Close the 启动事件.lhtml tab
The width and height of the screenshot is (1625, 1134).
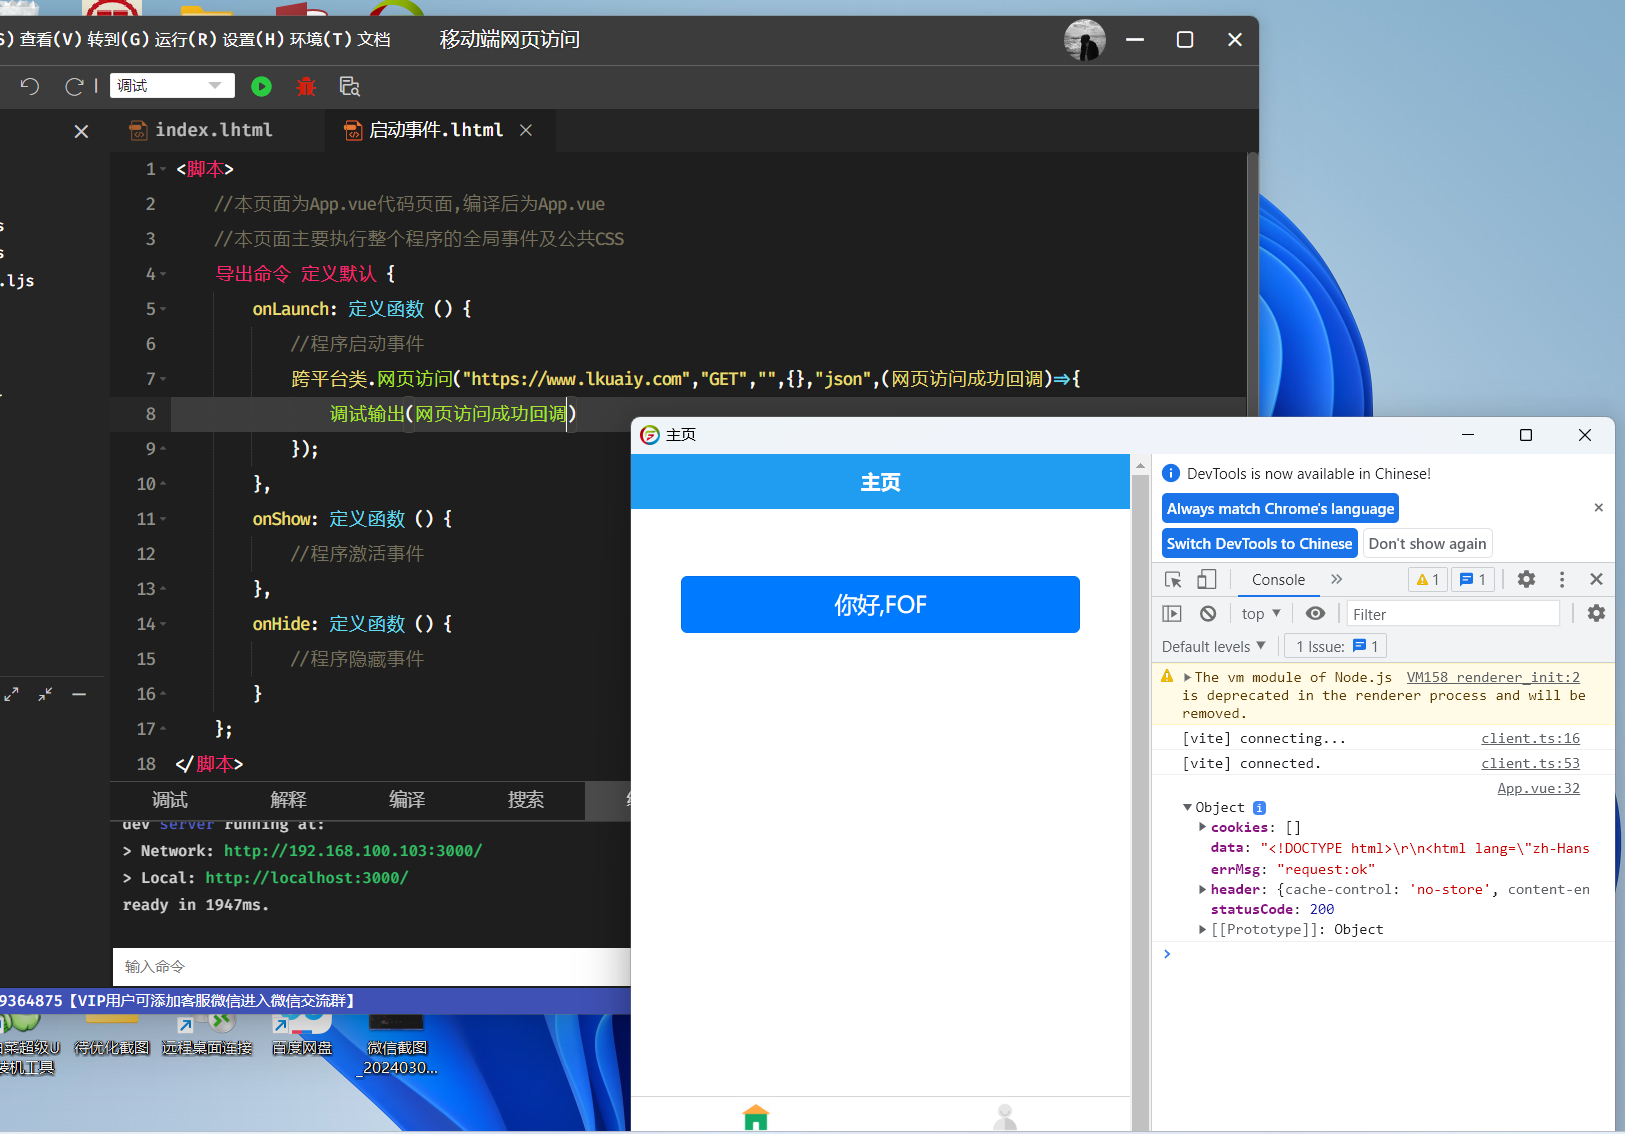pos(526,130)
